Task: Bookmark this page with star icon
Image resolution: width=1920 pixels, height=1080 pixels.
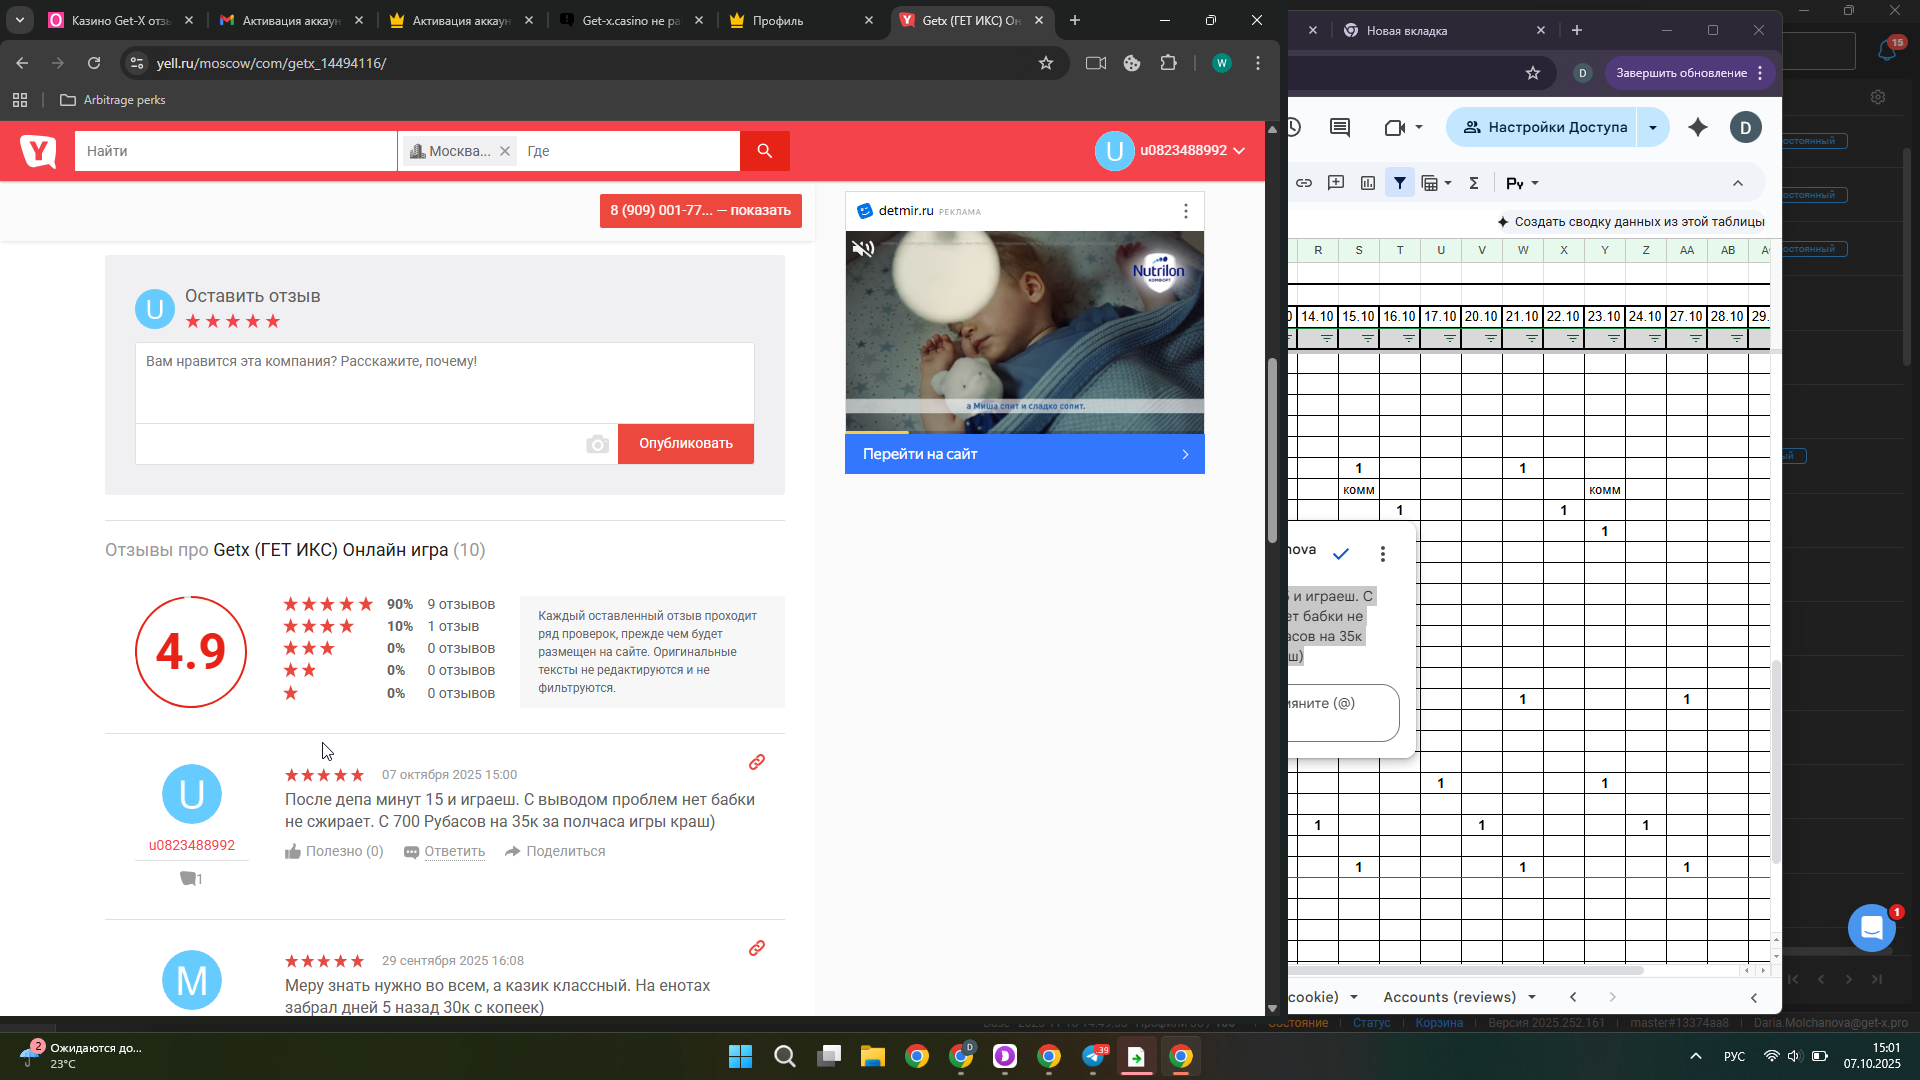Action: (x=1046, y=63)
